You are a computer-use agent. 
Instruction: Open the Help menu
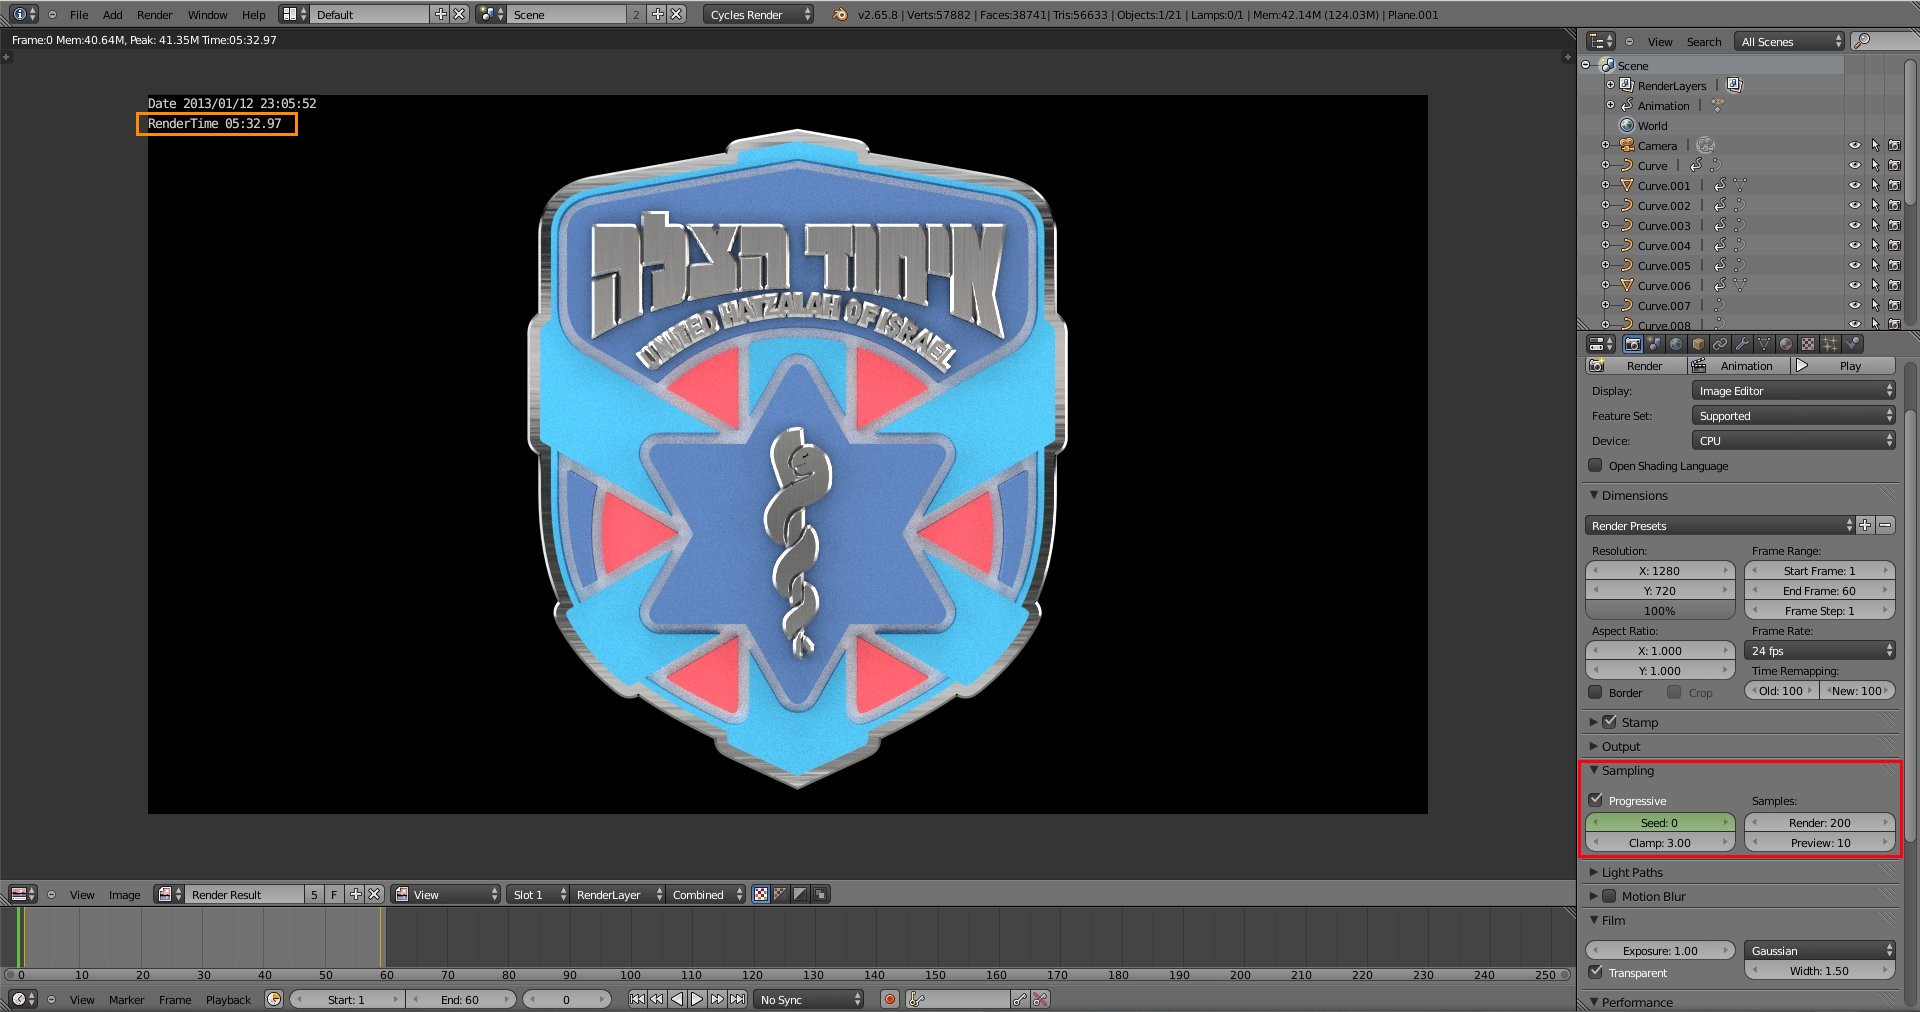coord(254,15)
